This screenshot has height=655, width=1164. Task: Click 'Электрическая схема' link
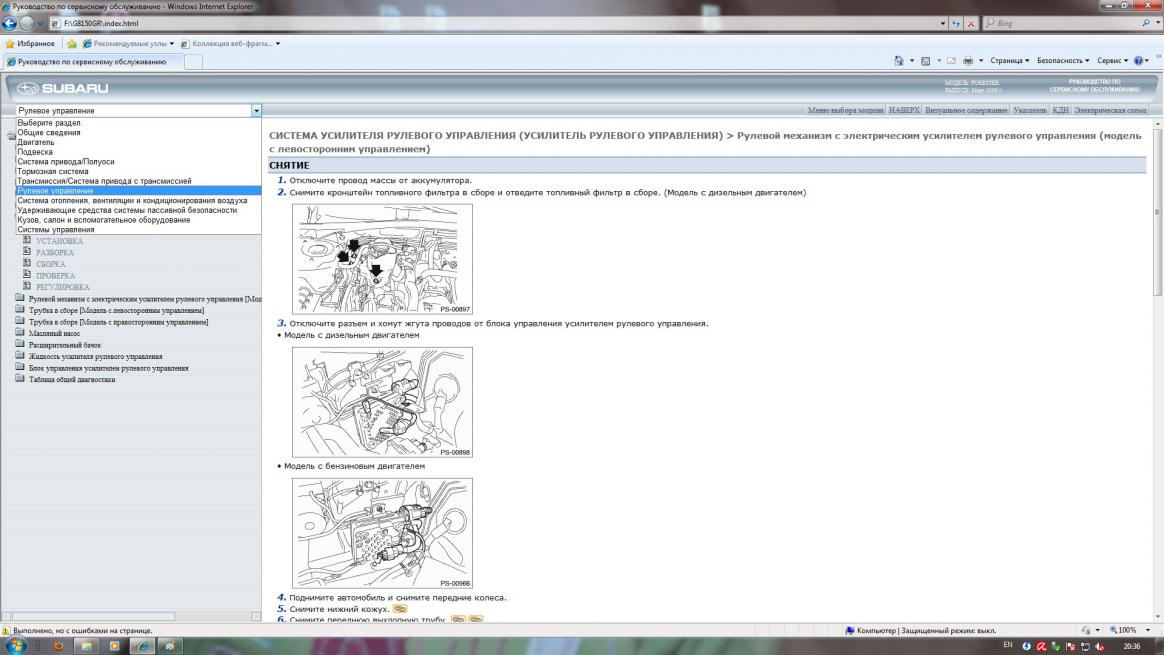click(1110, 111)
